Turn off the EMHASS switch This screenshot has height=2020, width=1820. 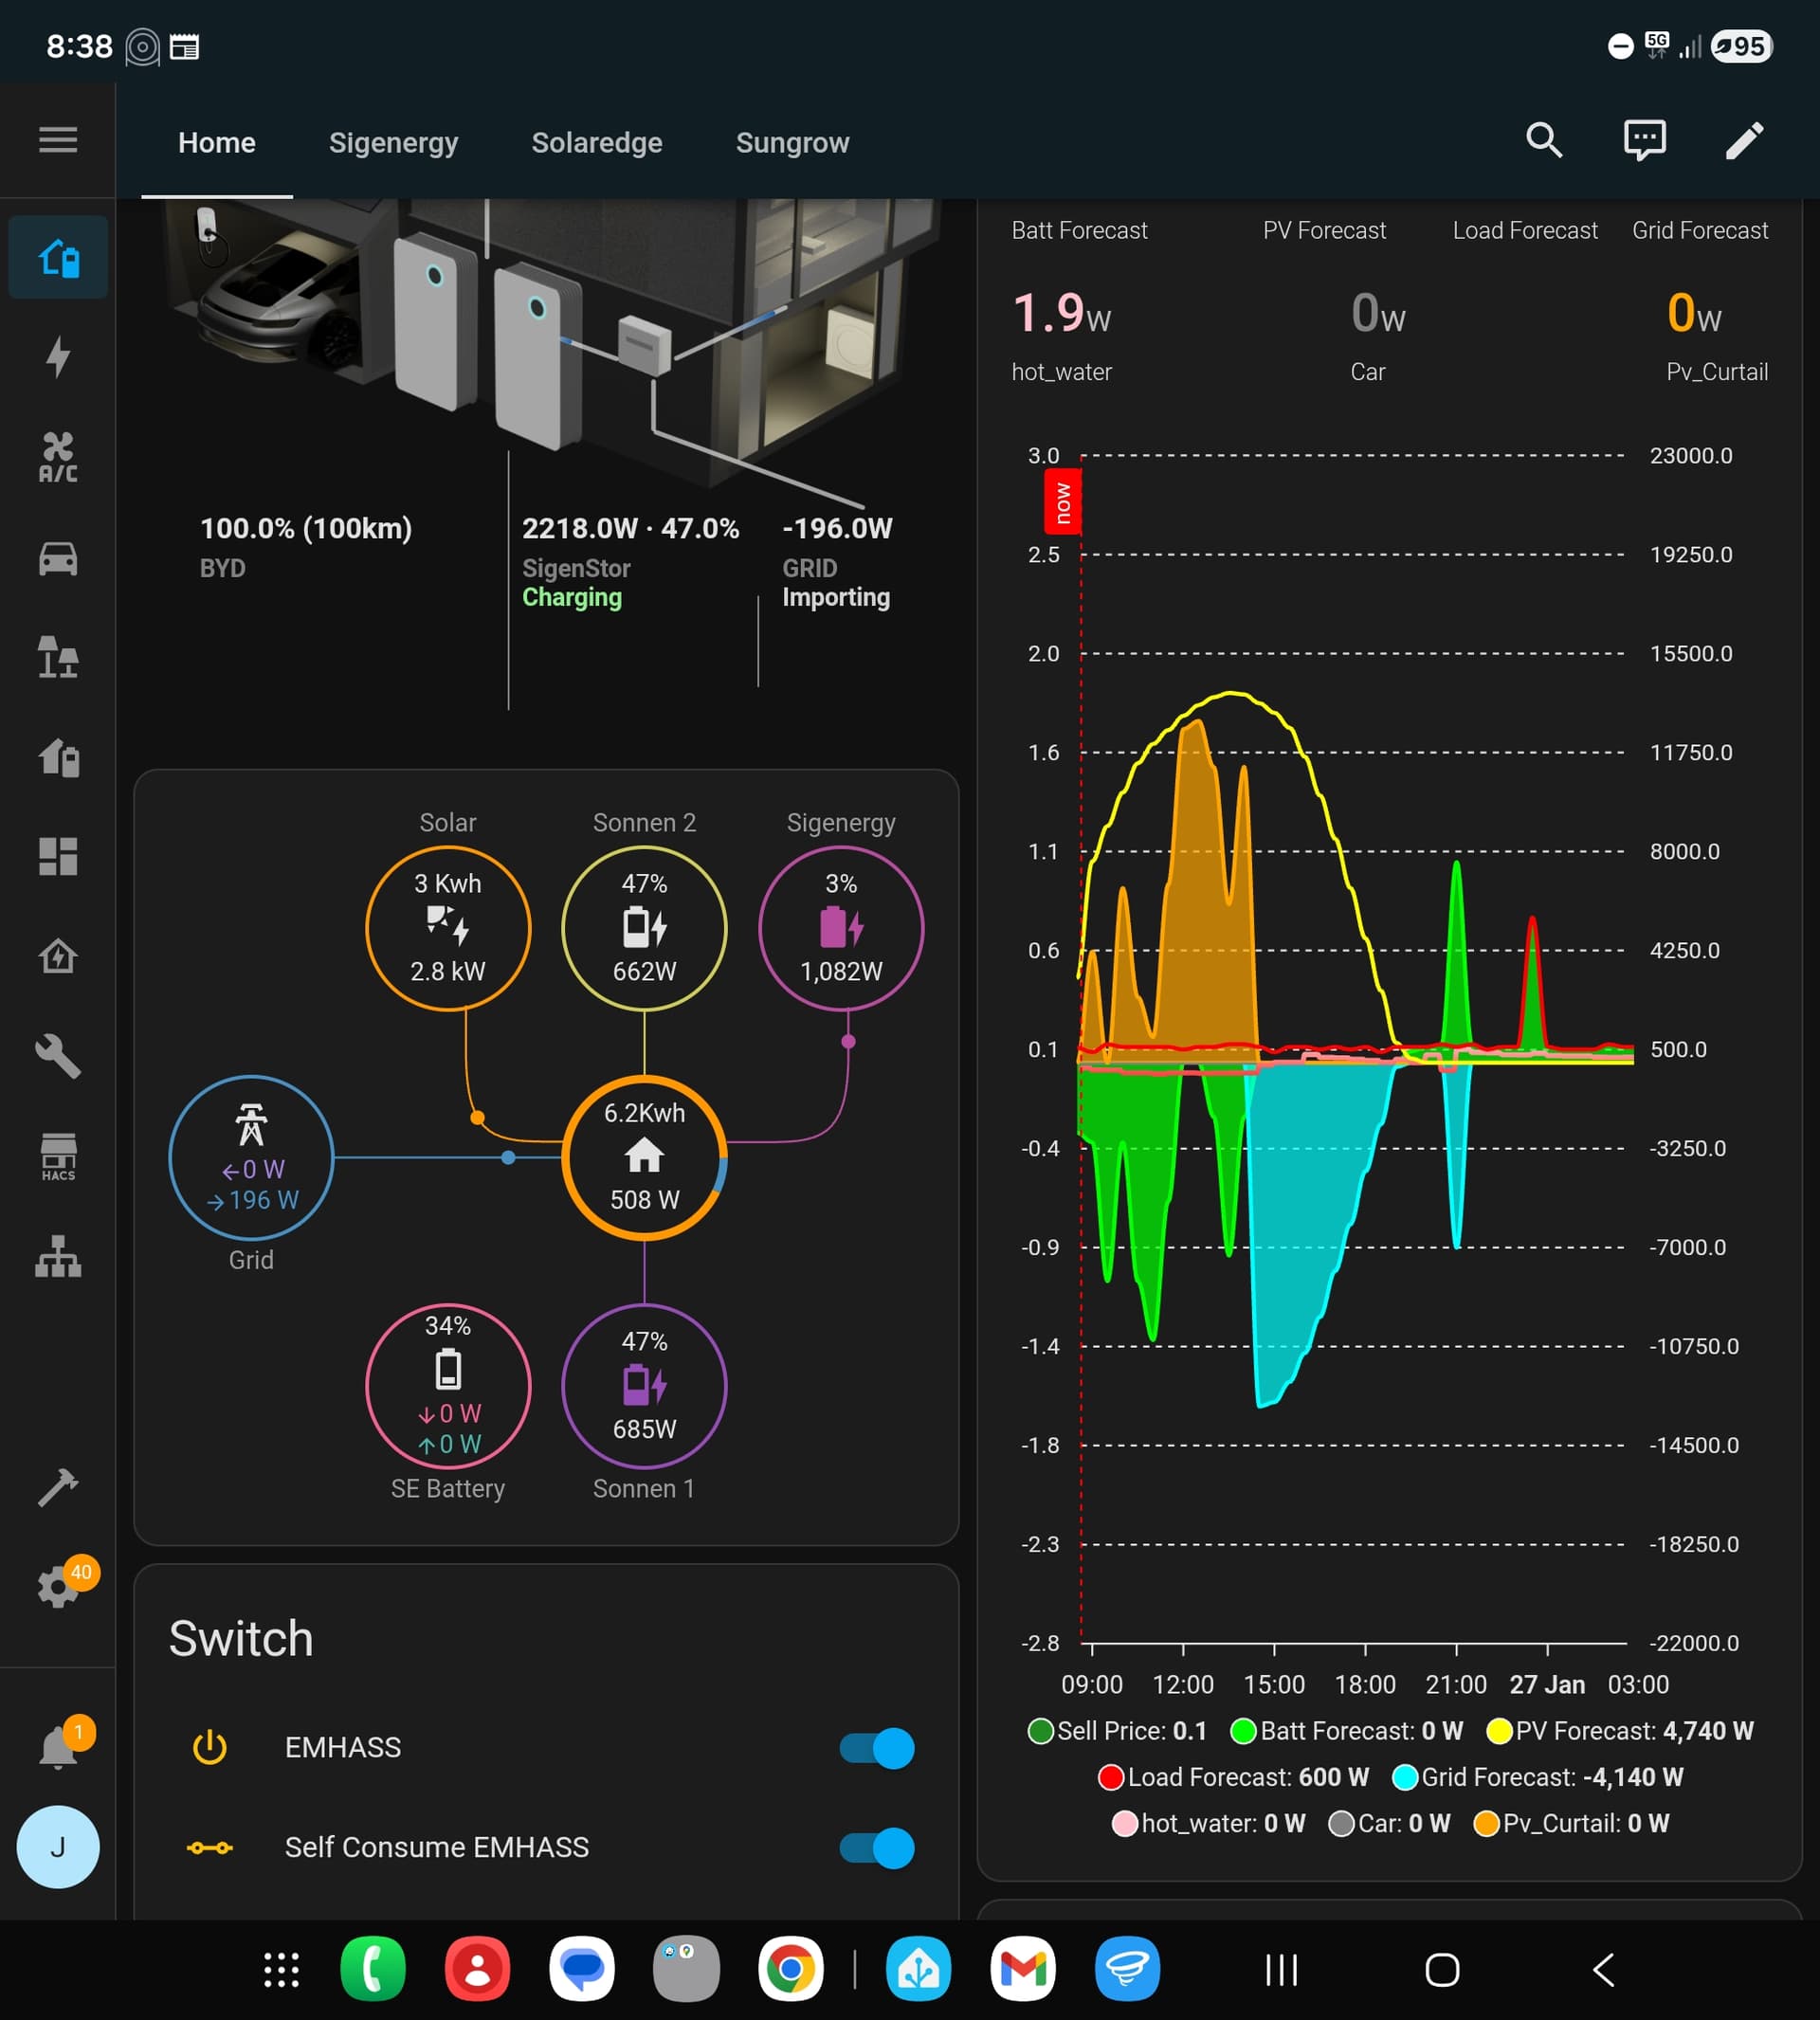[x=876, y=1748]
